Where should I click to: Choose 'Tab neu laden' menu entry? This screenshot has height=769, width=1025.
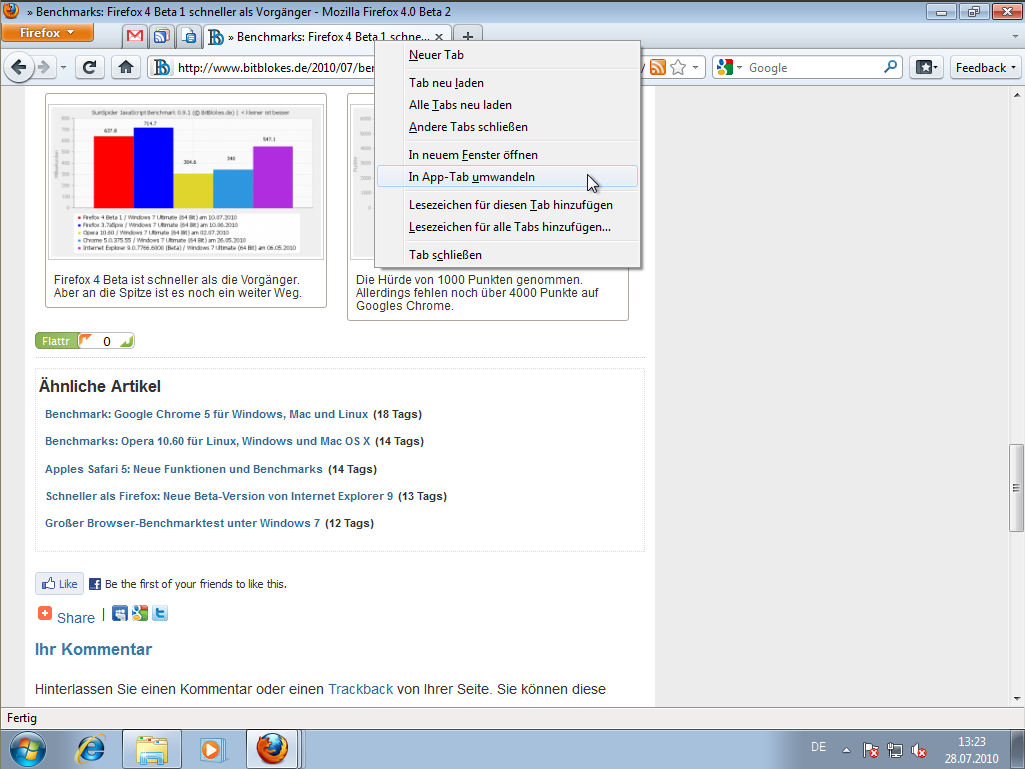507,83
